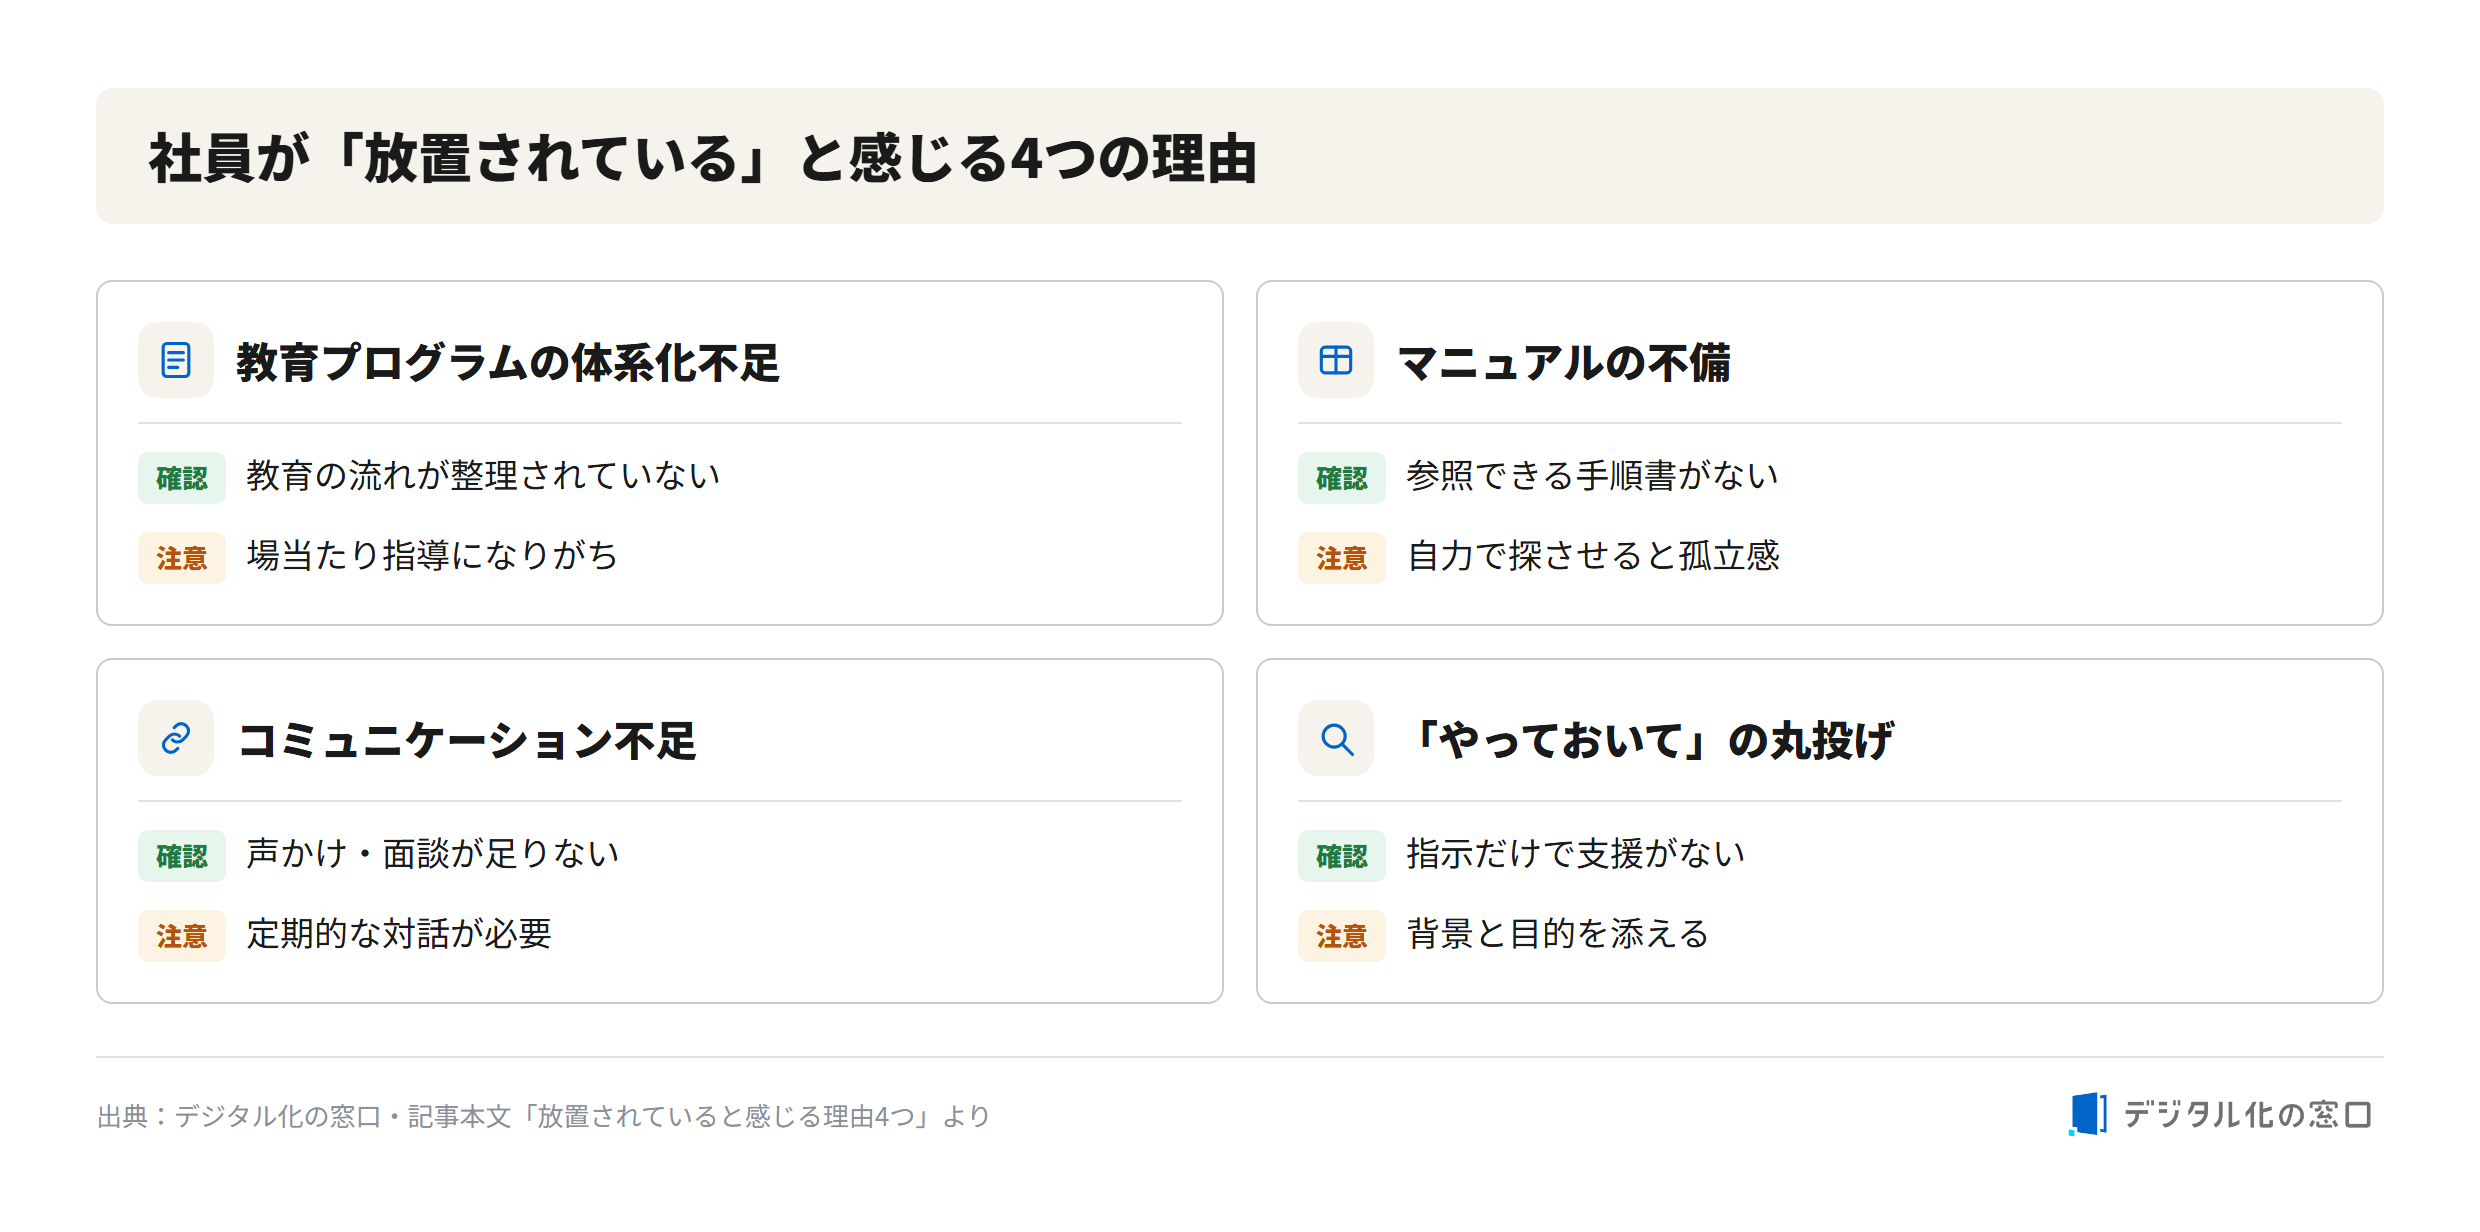Click the text 定期的な対話が必要
This screenshot has width=2480, height=1232.
tap(399, 934)
